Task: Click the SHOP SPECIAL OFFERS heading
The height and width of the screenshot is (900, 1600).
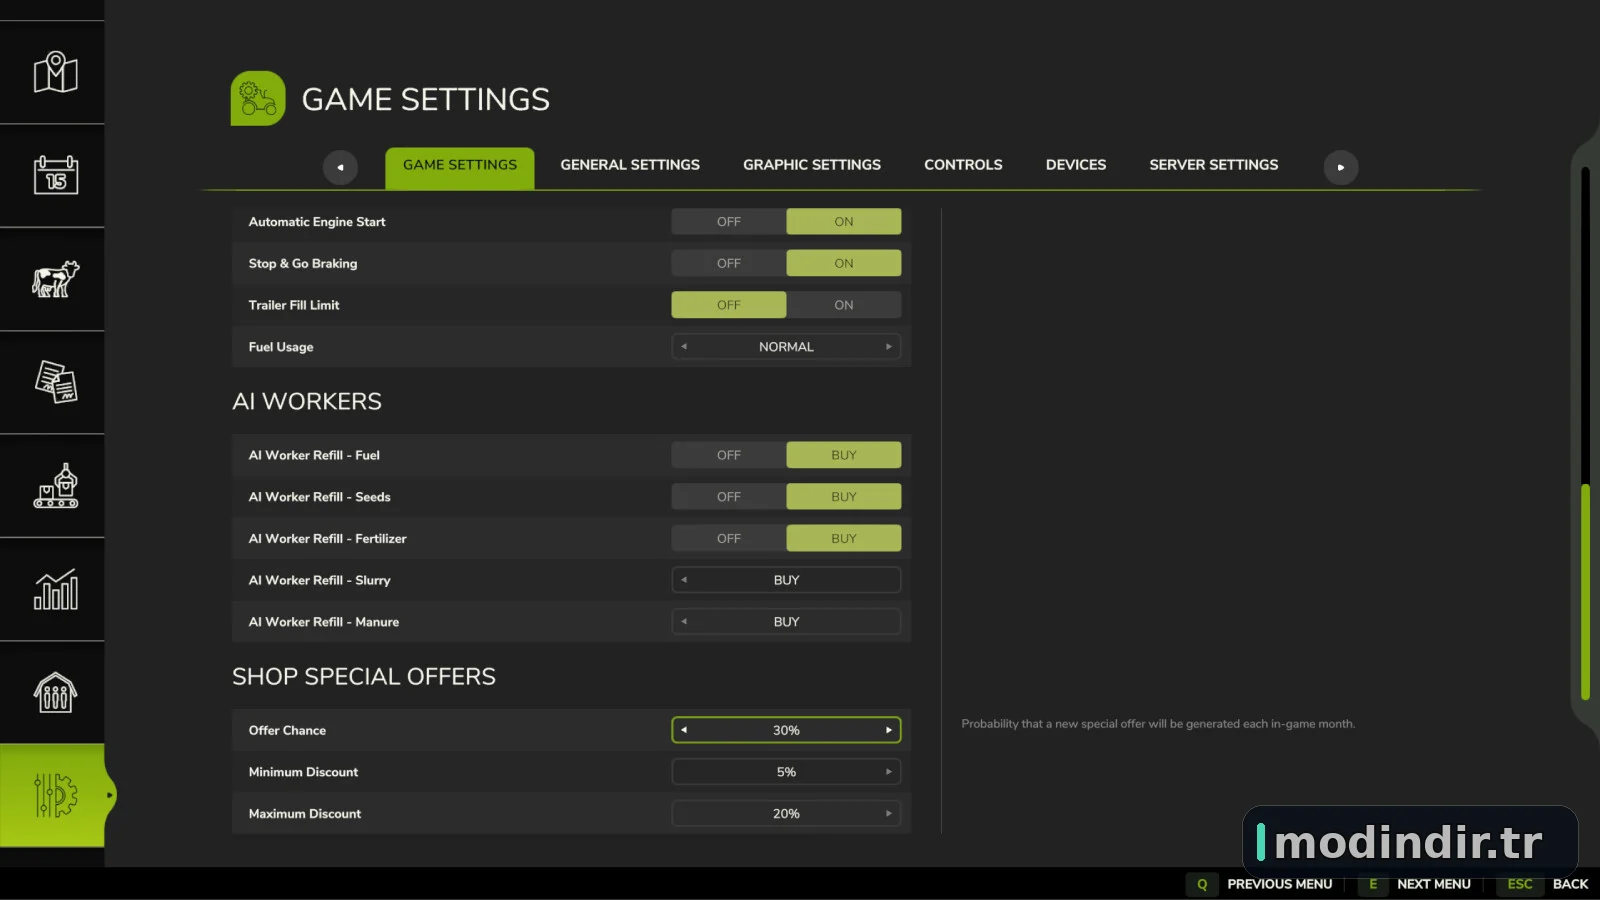Action: (364, 677)
